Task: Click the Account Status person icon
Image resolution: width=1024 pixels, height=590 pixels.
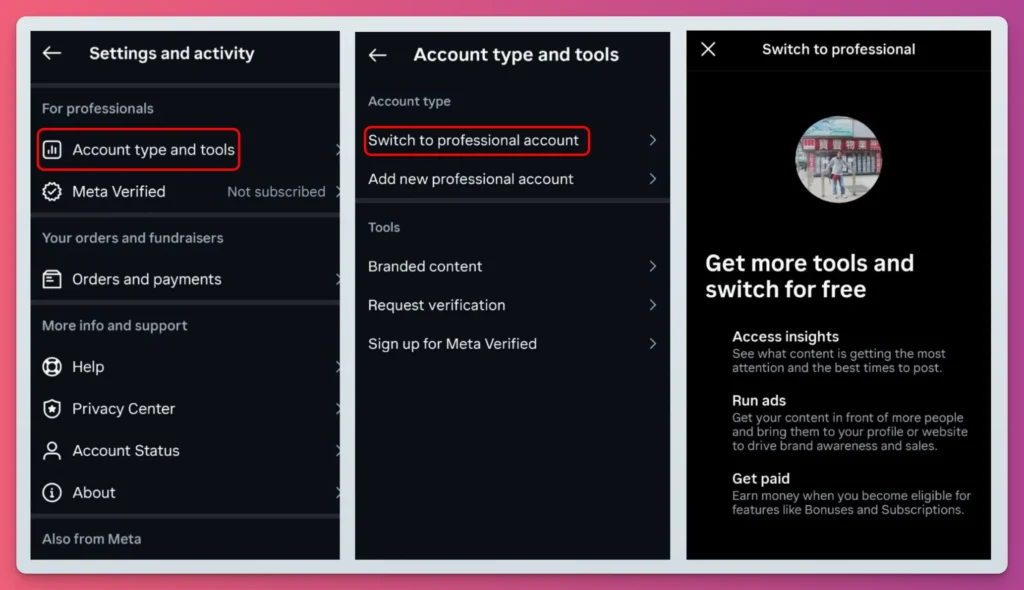Action: click(x=52, y=451)
